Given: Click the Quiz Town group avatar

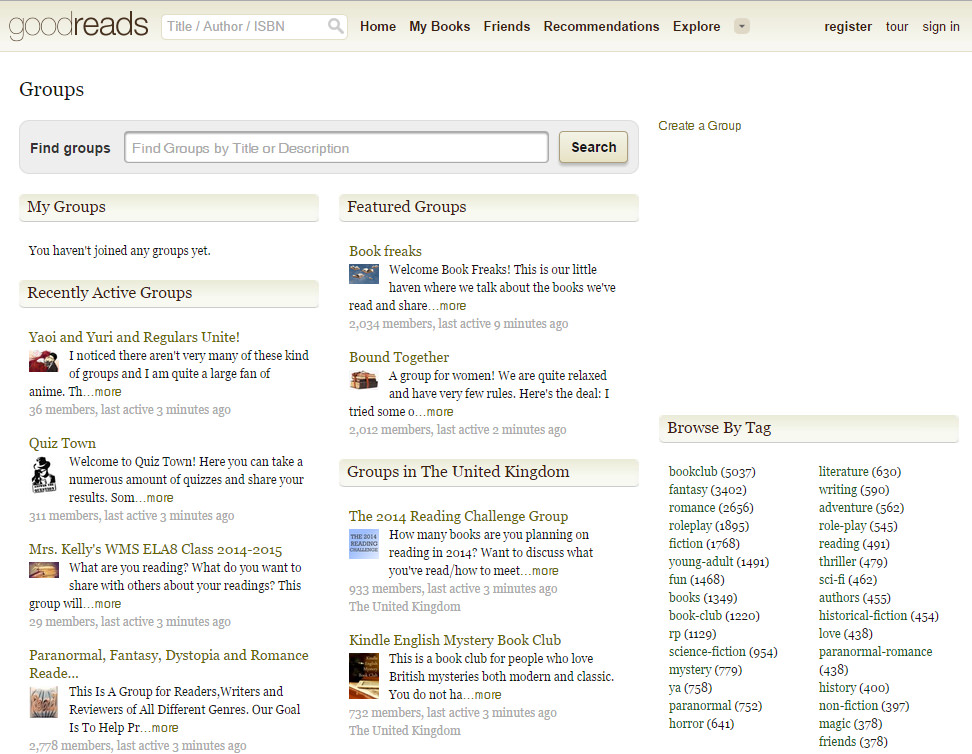Looking at the screenshot, I should coord(44,475).
